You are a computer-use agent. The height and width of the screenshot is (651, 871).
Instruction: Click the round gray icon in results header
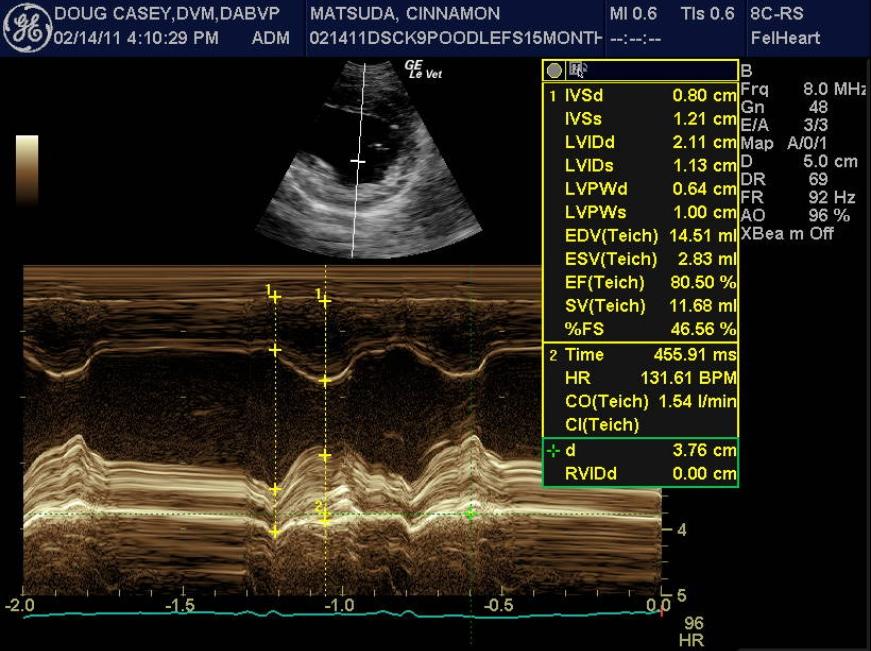(x=554, y=70)
